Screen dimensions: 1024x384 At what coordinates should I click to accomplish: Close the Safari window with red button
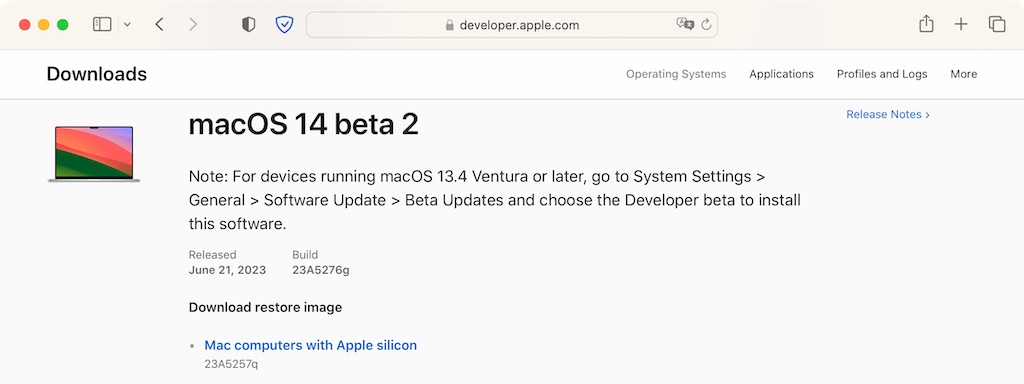tap(25, 25)
